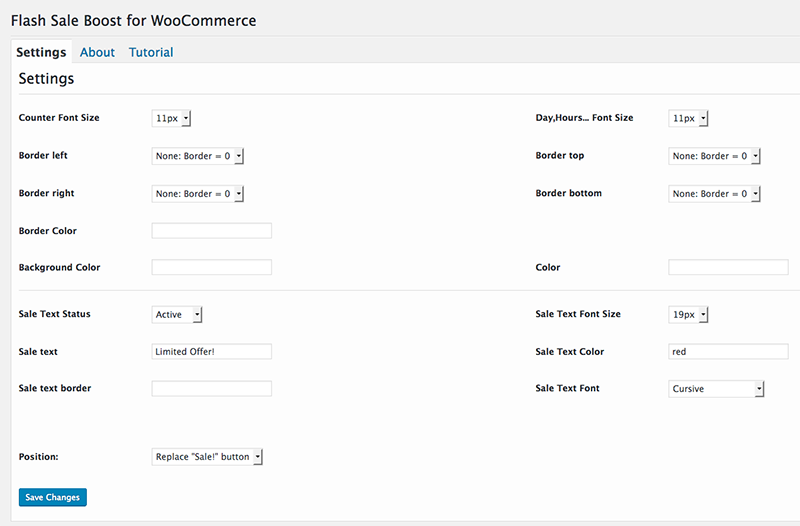Image resolution: width=800 pixels, height=526 pixels.
Task: Click the Sale Text Color field showing red
Action: (728, 352)
